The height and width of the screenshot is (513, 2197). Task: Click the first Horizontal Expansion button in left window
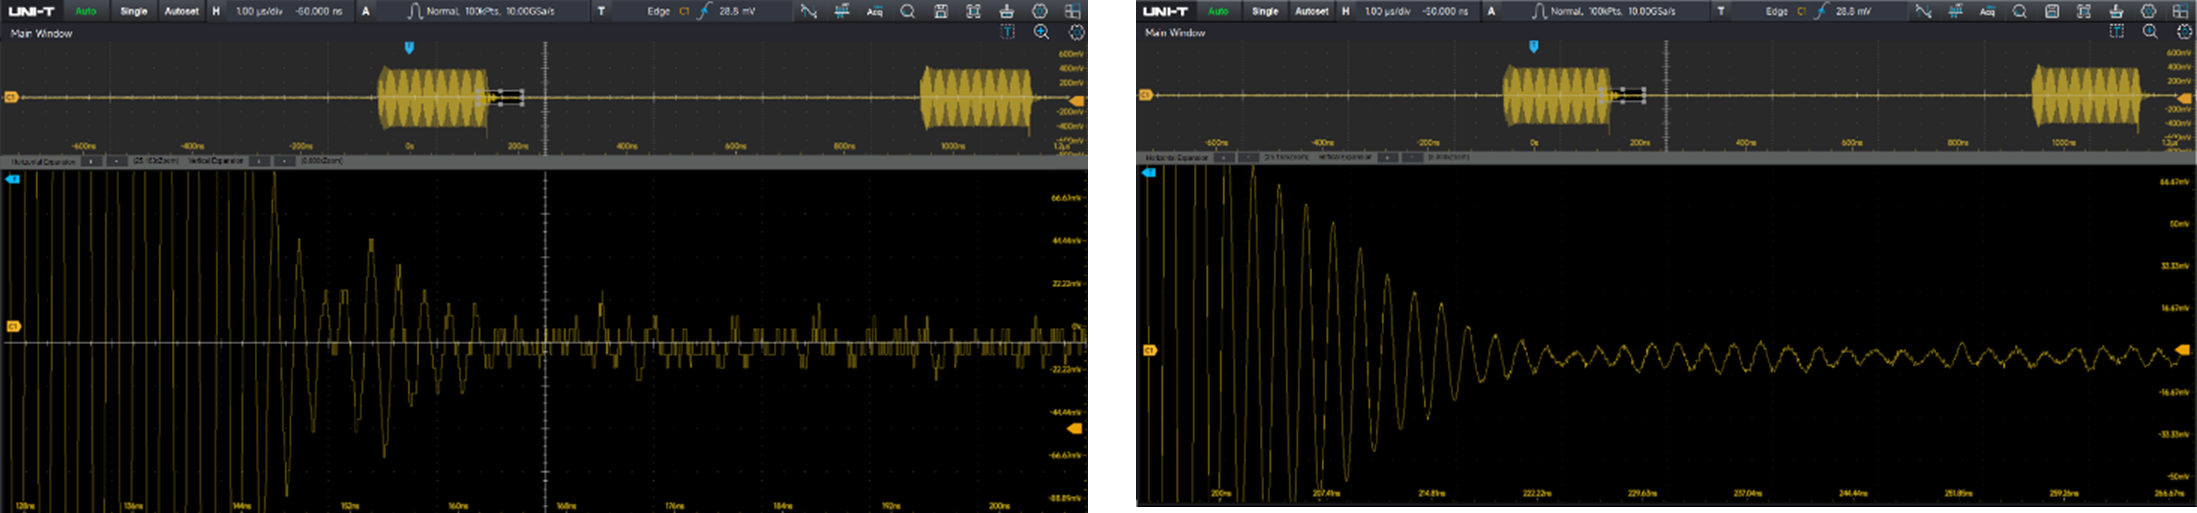[x=91, y=161]
